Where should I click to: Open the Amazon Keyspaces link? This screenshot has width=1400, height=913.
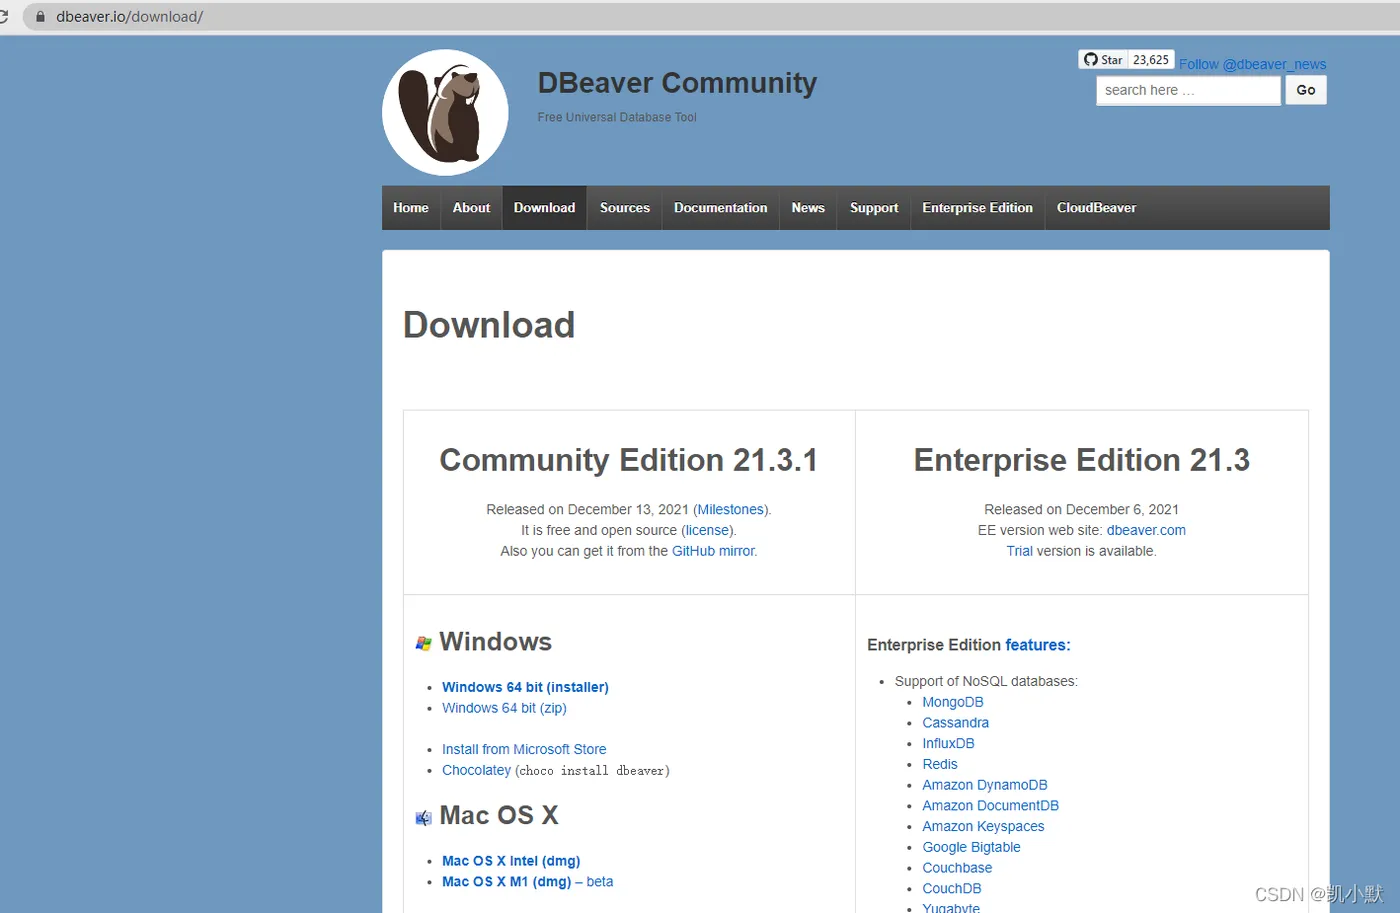[x=983, y=826]
